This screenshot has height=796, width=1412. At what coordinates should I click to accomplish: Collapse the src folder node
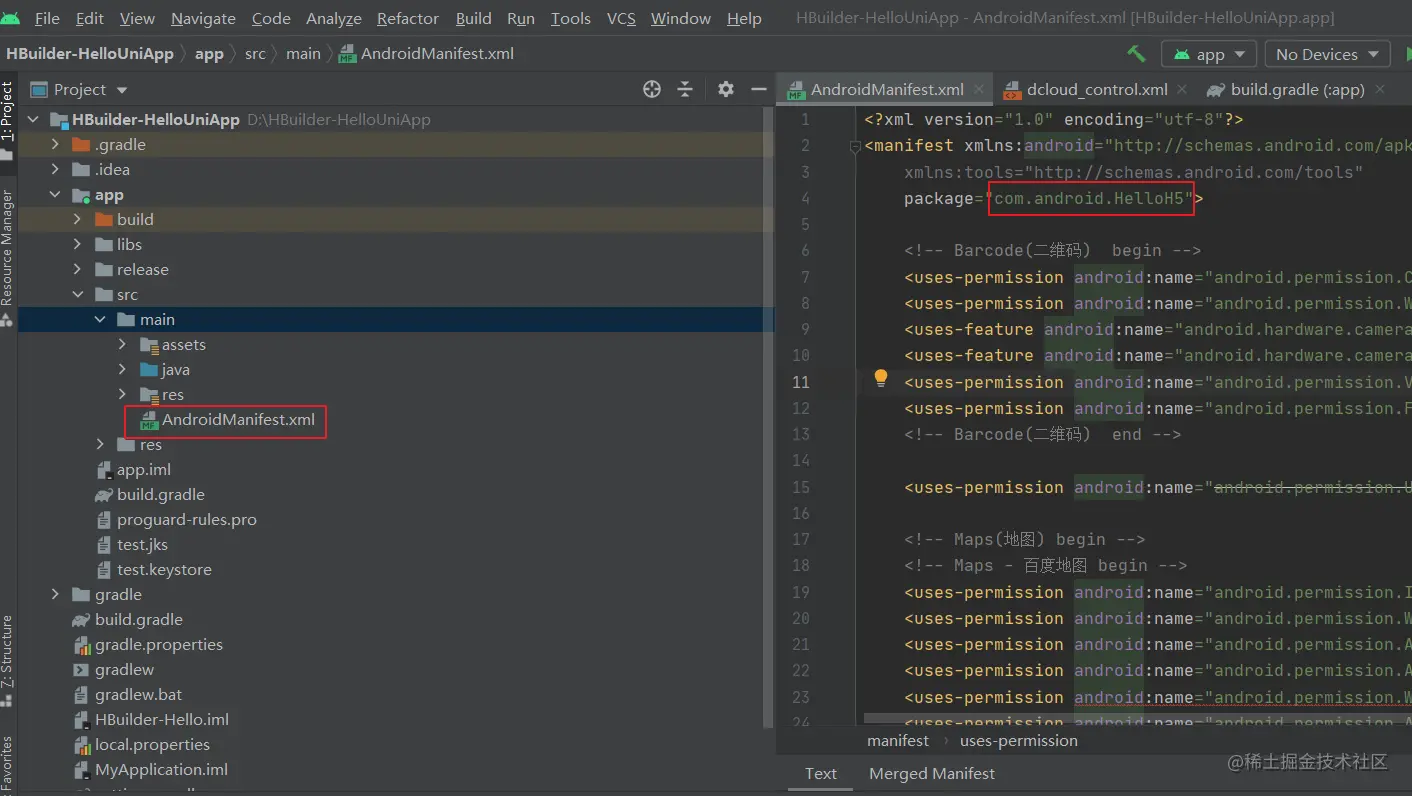78,295
